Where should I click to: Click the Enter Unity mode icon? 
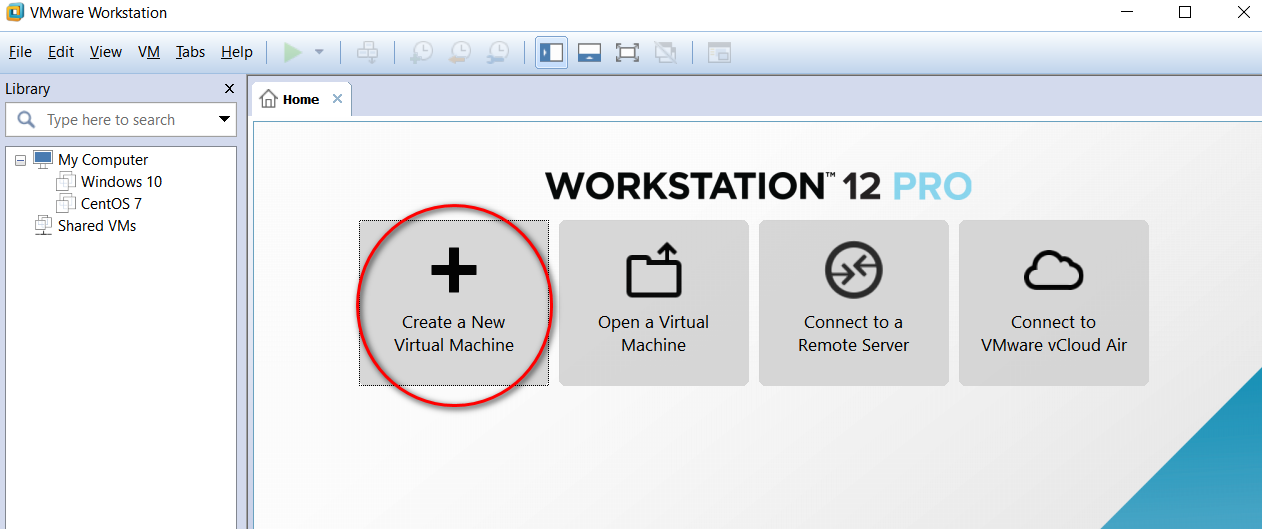[665, 52]
